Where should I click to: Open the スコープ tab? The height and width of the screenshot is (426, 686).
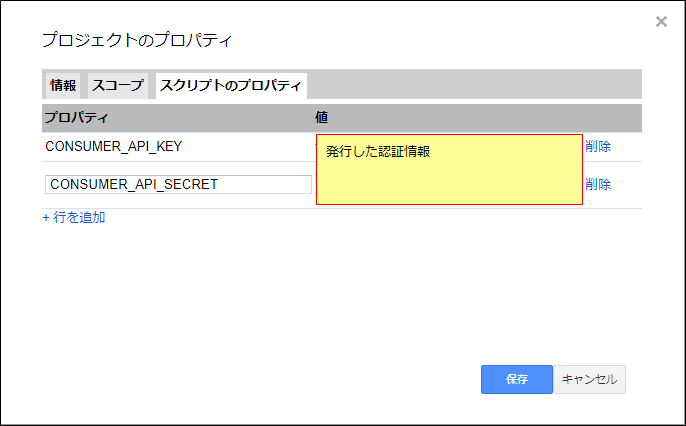118,86
